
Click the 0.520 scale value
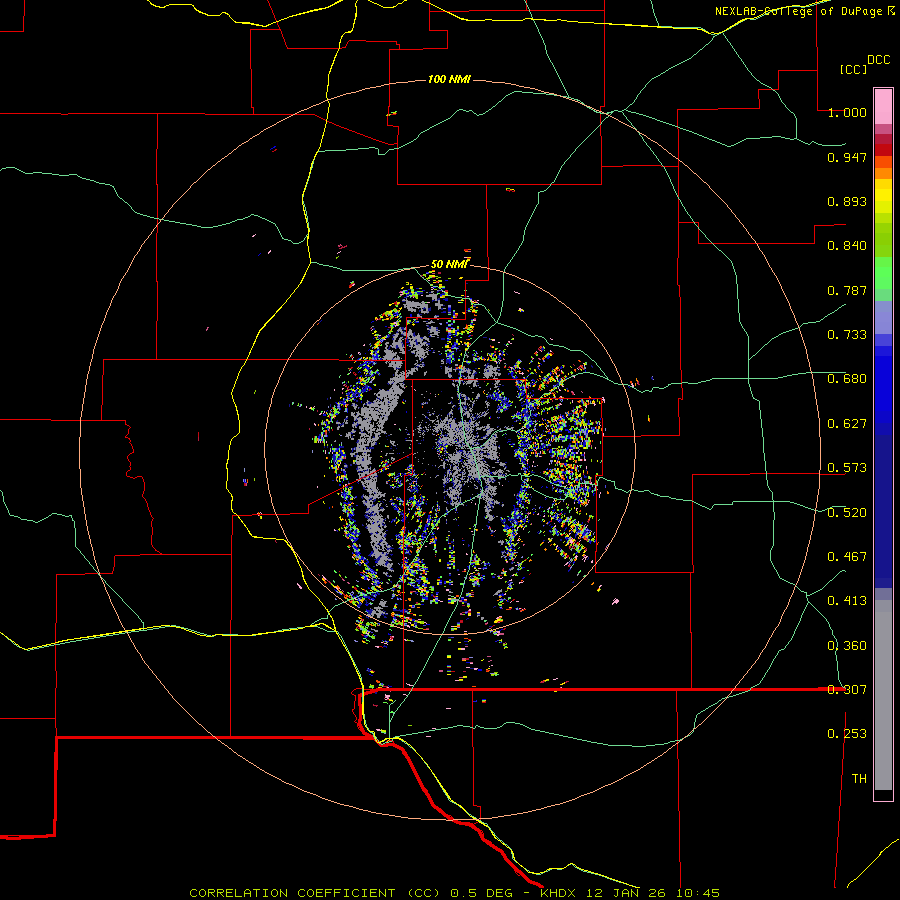[x=847, y=513]
